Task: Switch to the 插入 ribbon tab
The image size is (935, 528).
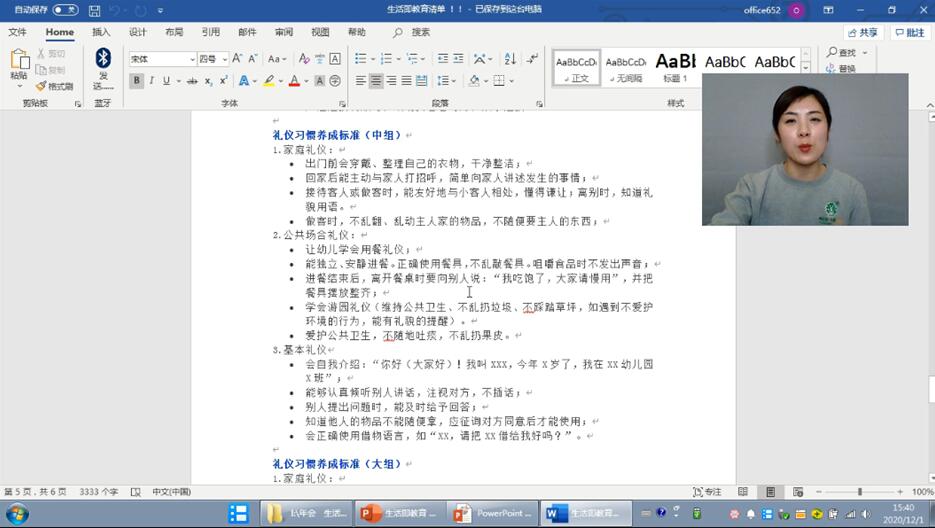Action: click(101, 32)
